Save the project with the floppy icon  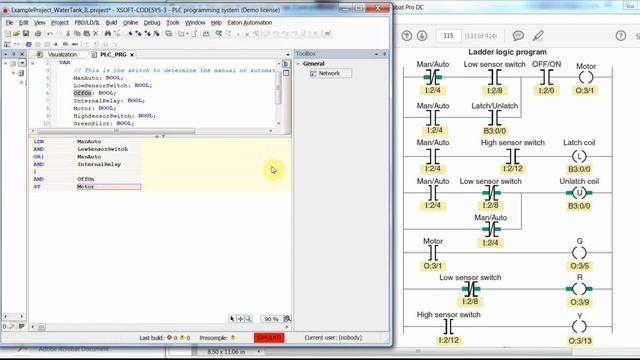tap(26, 33)
